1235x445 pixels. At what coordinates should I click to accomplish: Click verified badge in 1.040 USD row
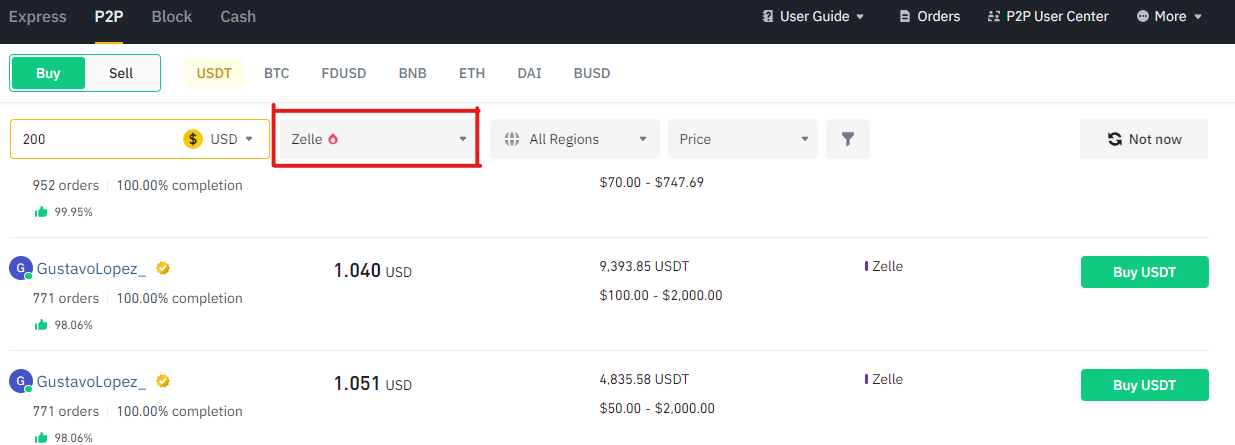coord(162,268)
